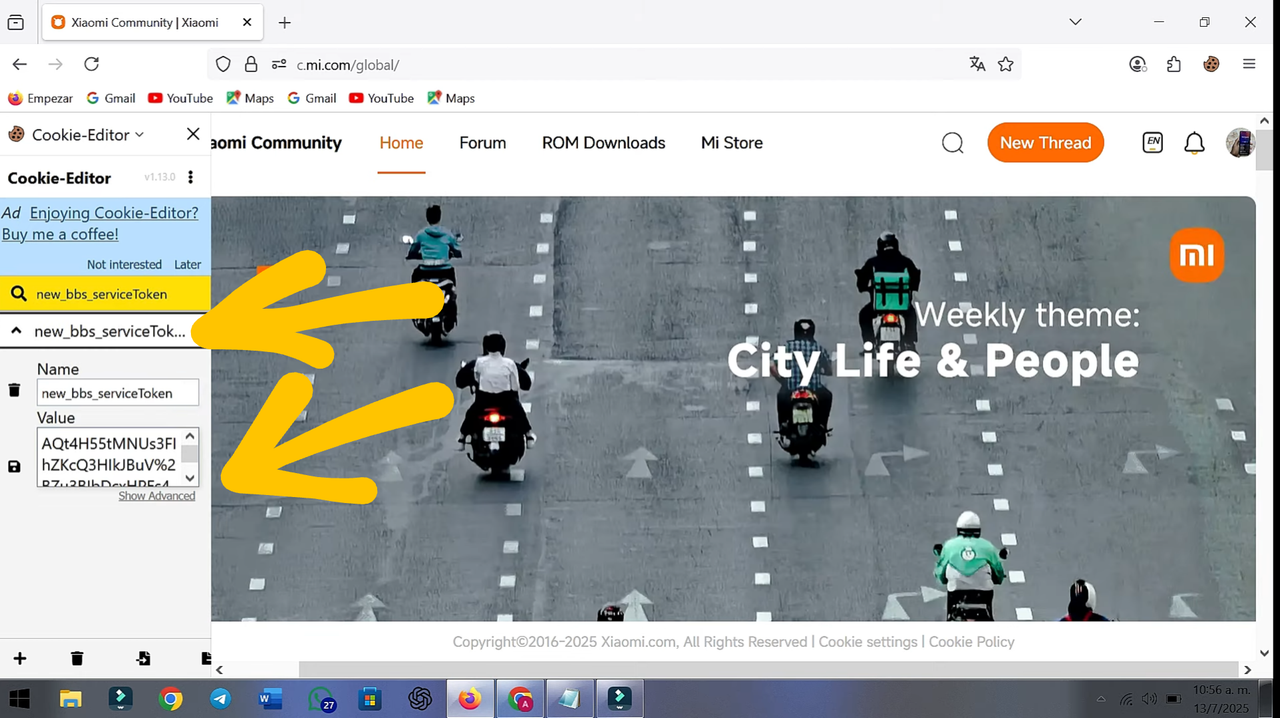The height and width of the screenshot is (718, 1280).
Task: Switch language with the EN icon
Action: 1153,143
